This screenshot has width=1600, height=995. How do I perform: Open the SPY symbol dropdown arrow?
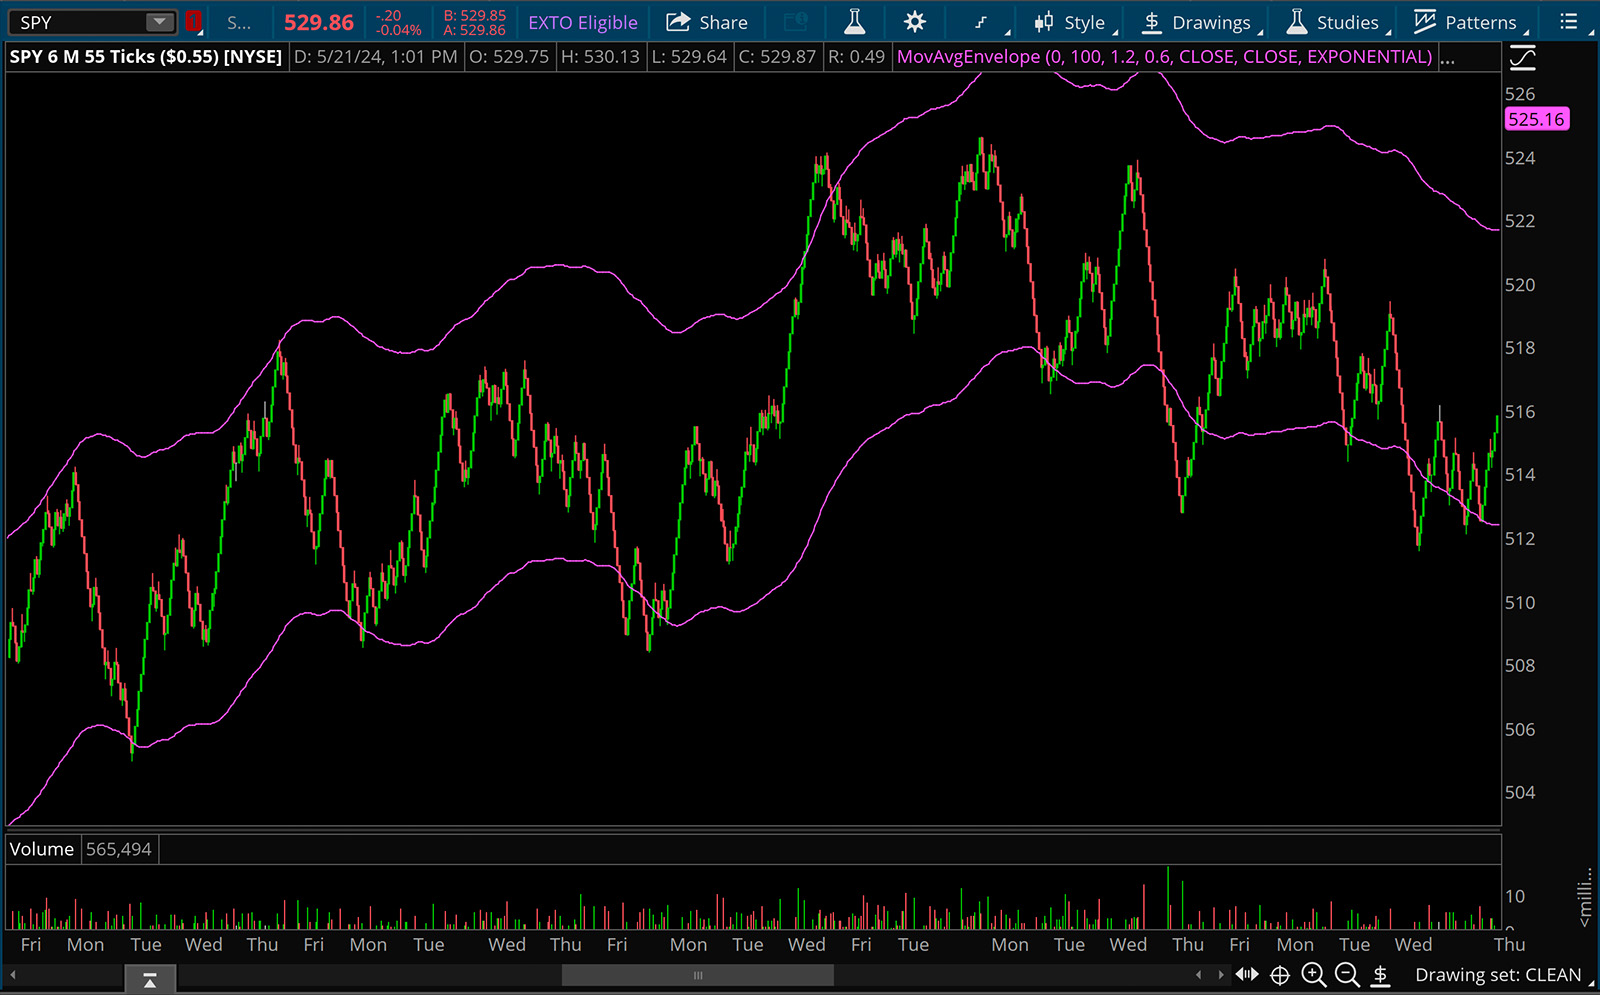click(x=159, y=22)
